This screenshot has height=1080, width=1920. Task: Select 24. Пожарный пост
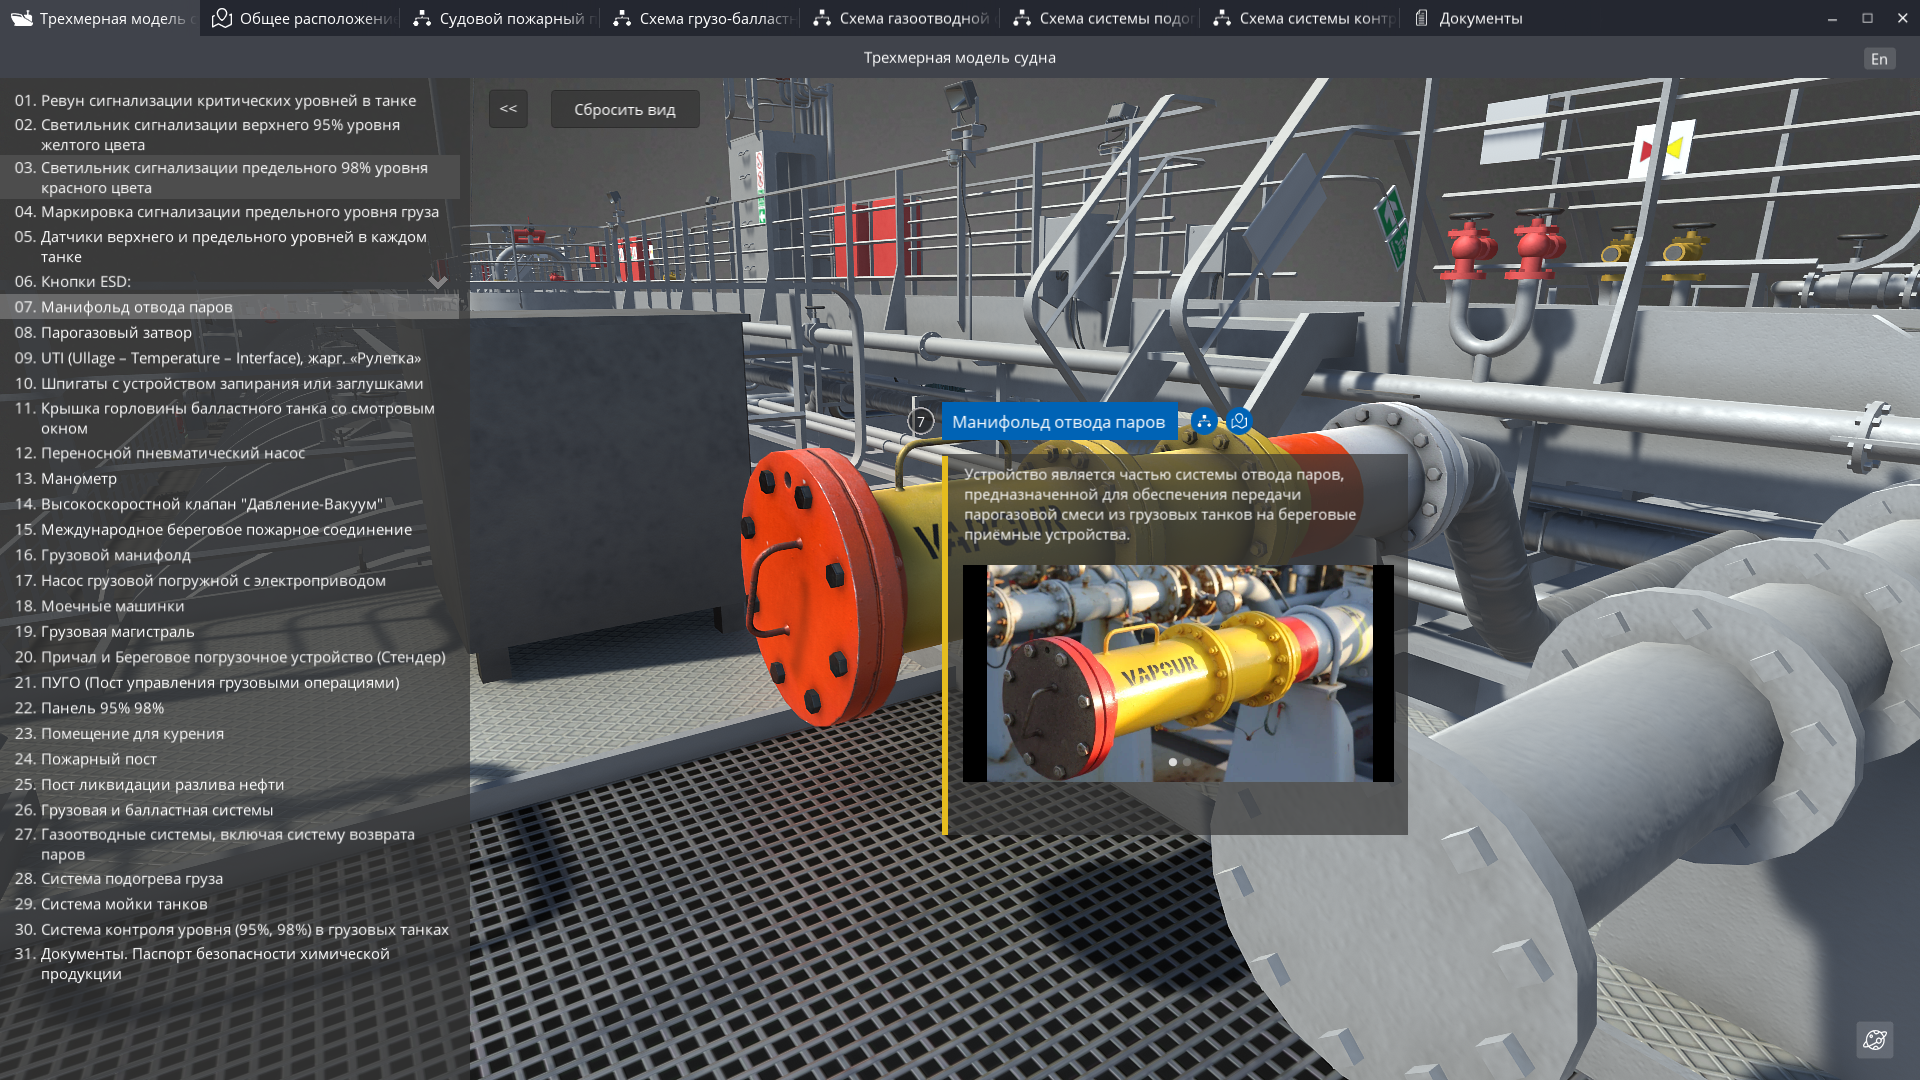[x=230, y=759]
